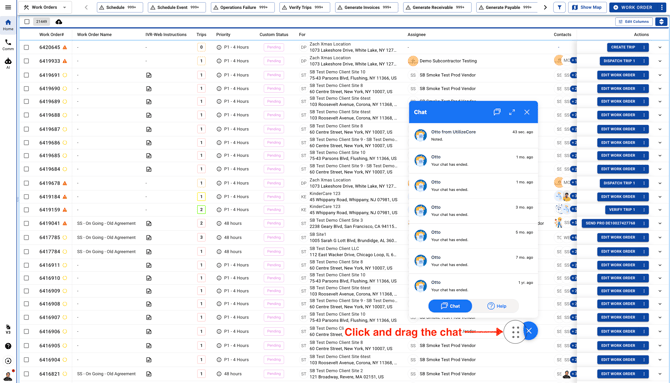The image size is (670, 383).
Task: Click Dispatch Trip 1 for 6419933
Action: click(x=620, y=61)
